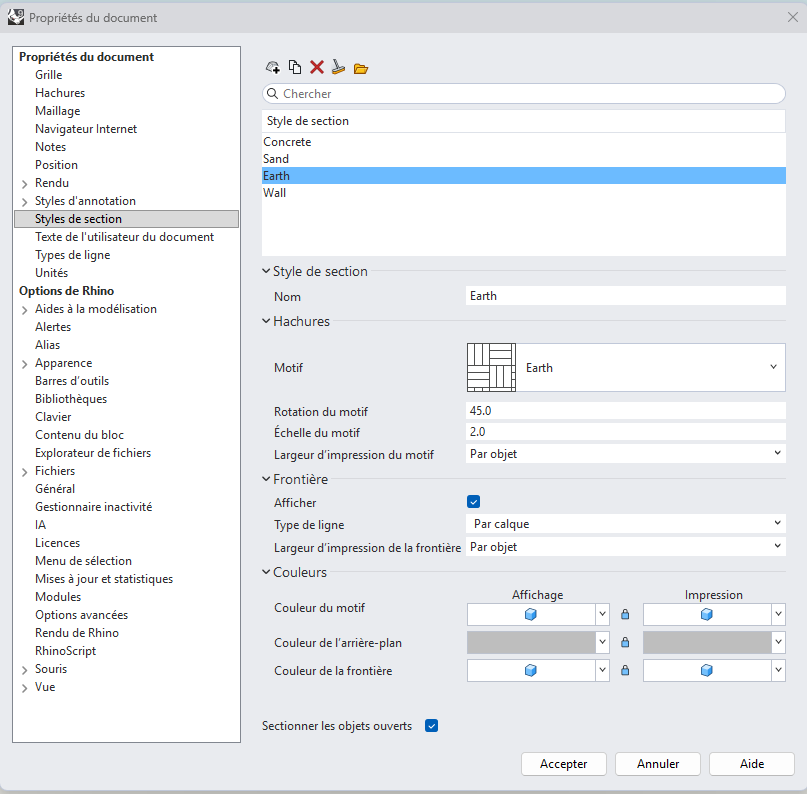Toggle Sectionner les objets ouverts checkbox
The image size is (807, 794).
(431, 726)
